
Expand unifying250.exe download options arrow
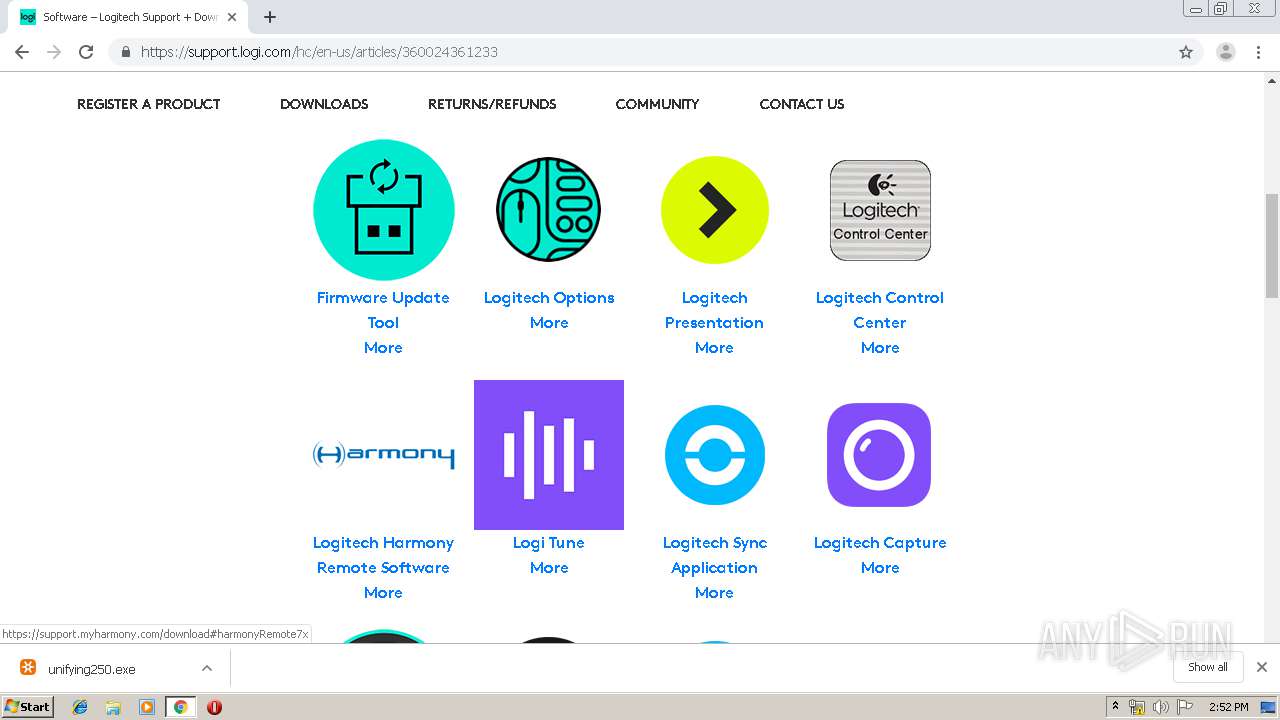[206, 668]
